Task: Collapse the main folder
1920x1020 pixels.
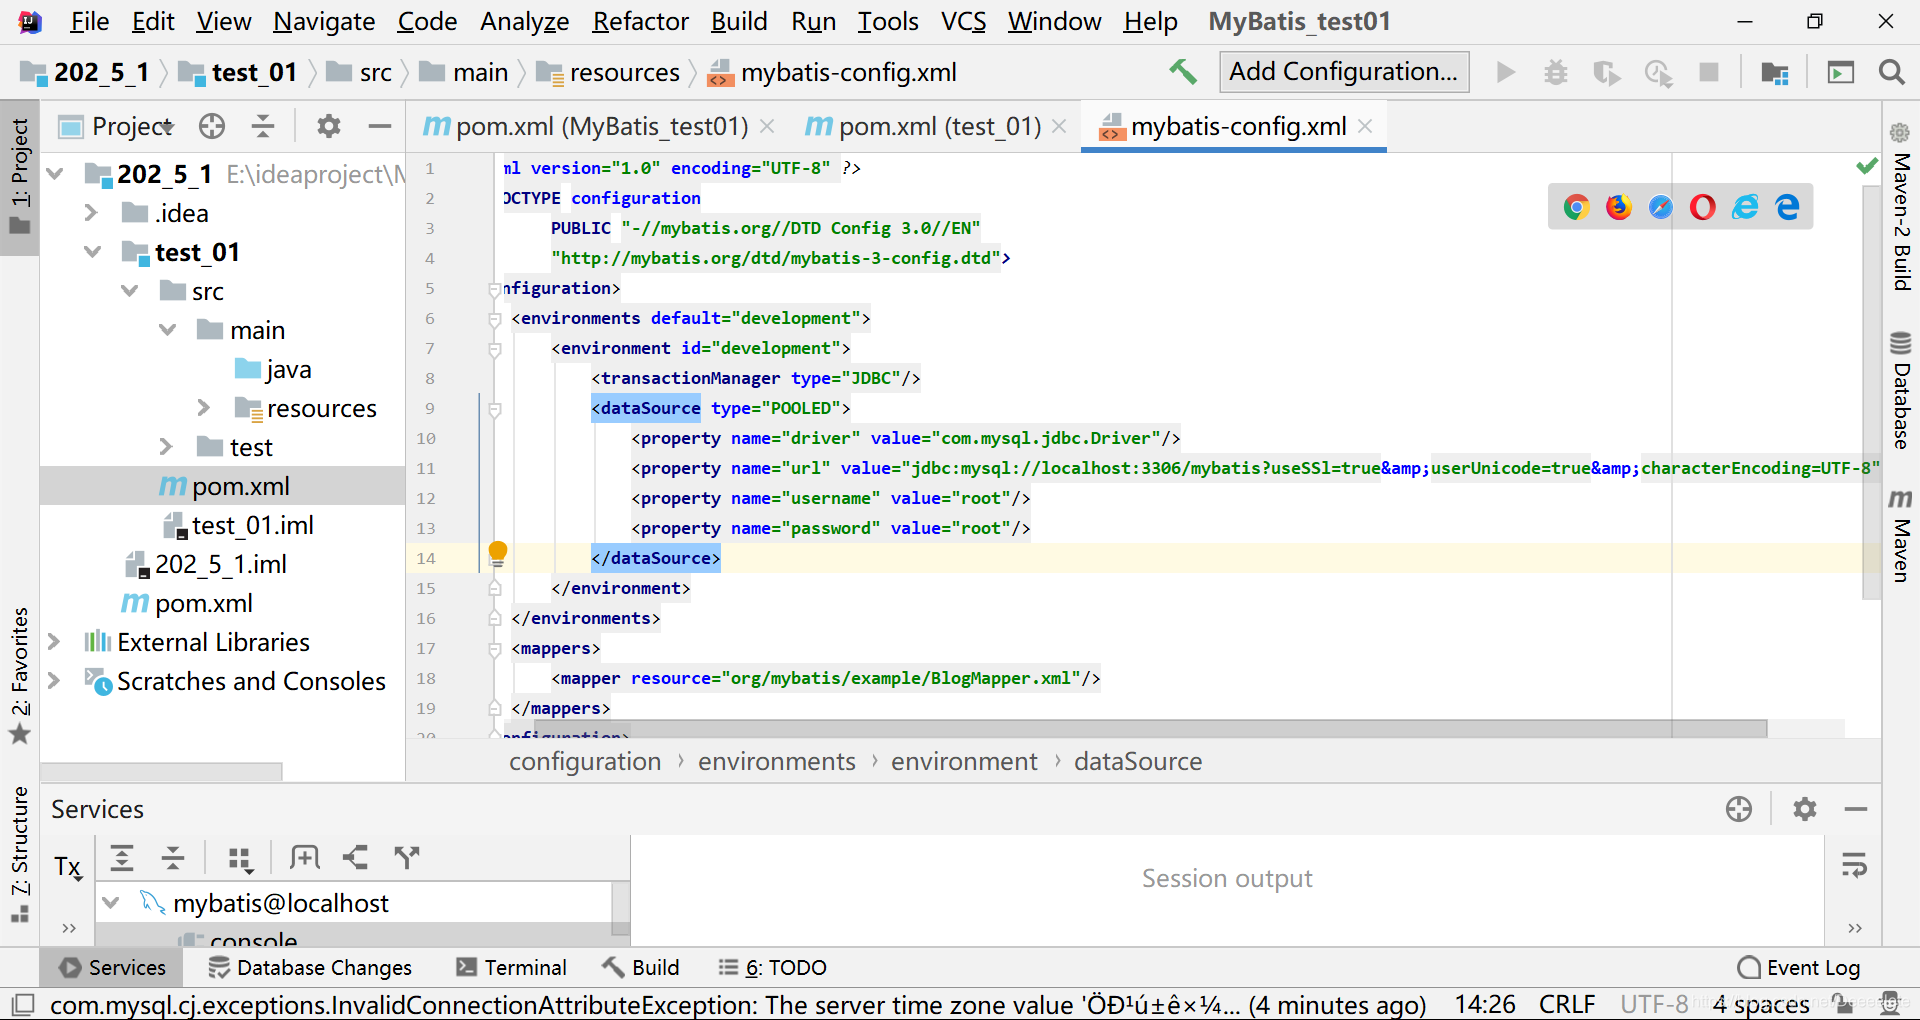Action: 168,330
